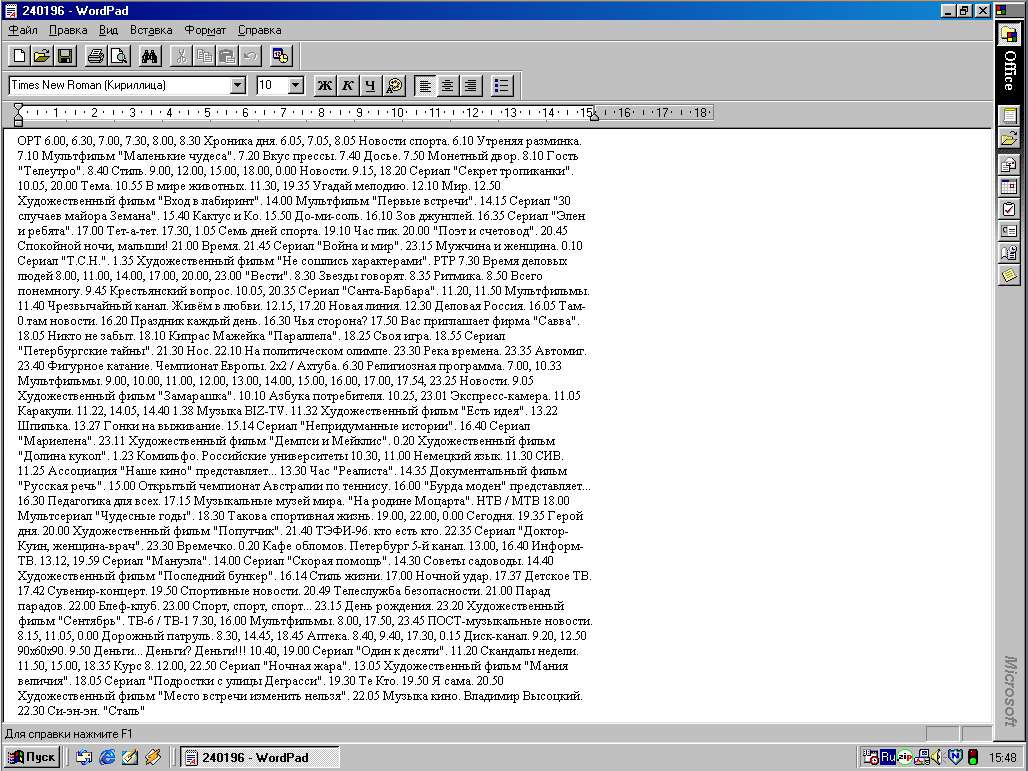The height and width of the screenshot is (771, 1028).
Task: Open Print Preview from the toolbar
Action: coord(118,56)
